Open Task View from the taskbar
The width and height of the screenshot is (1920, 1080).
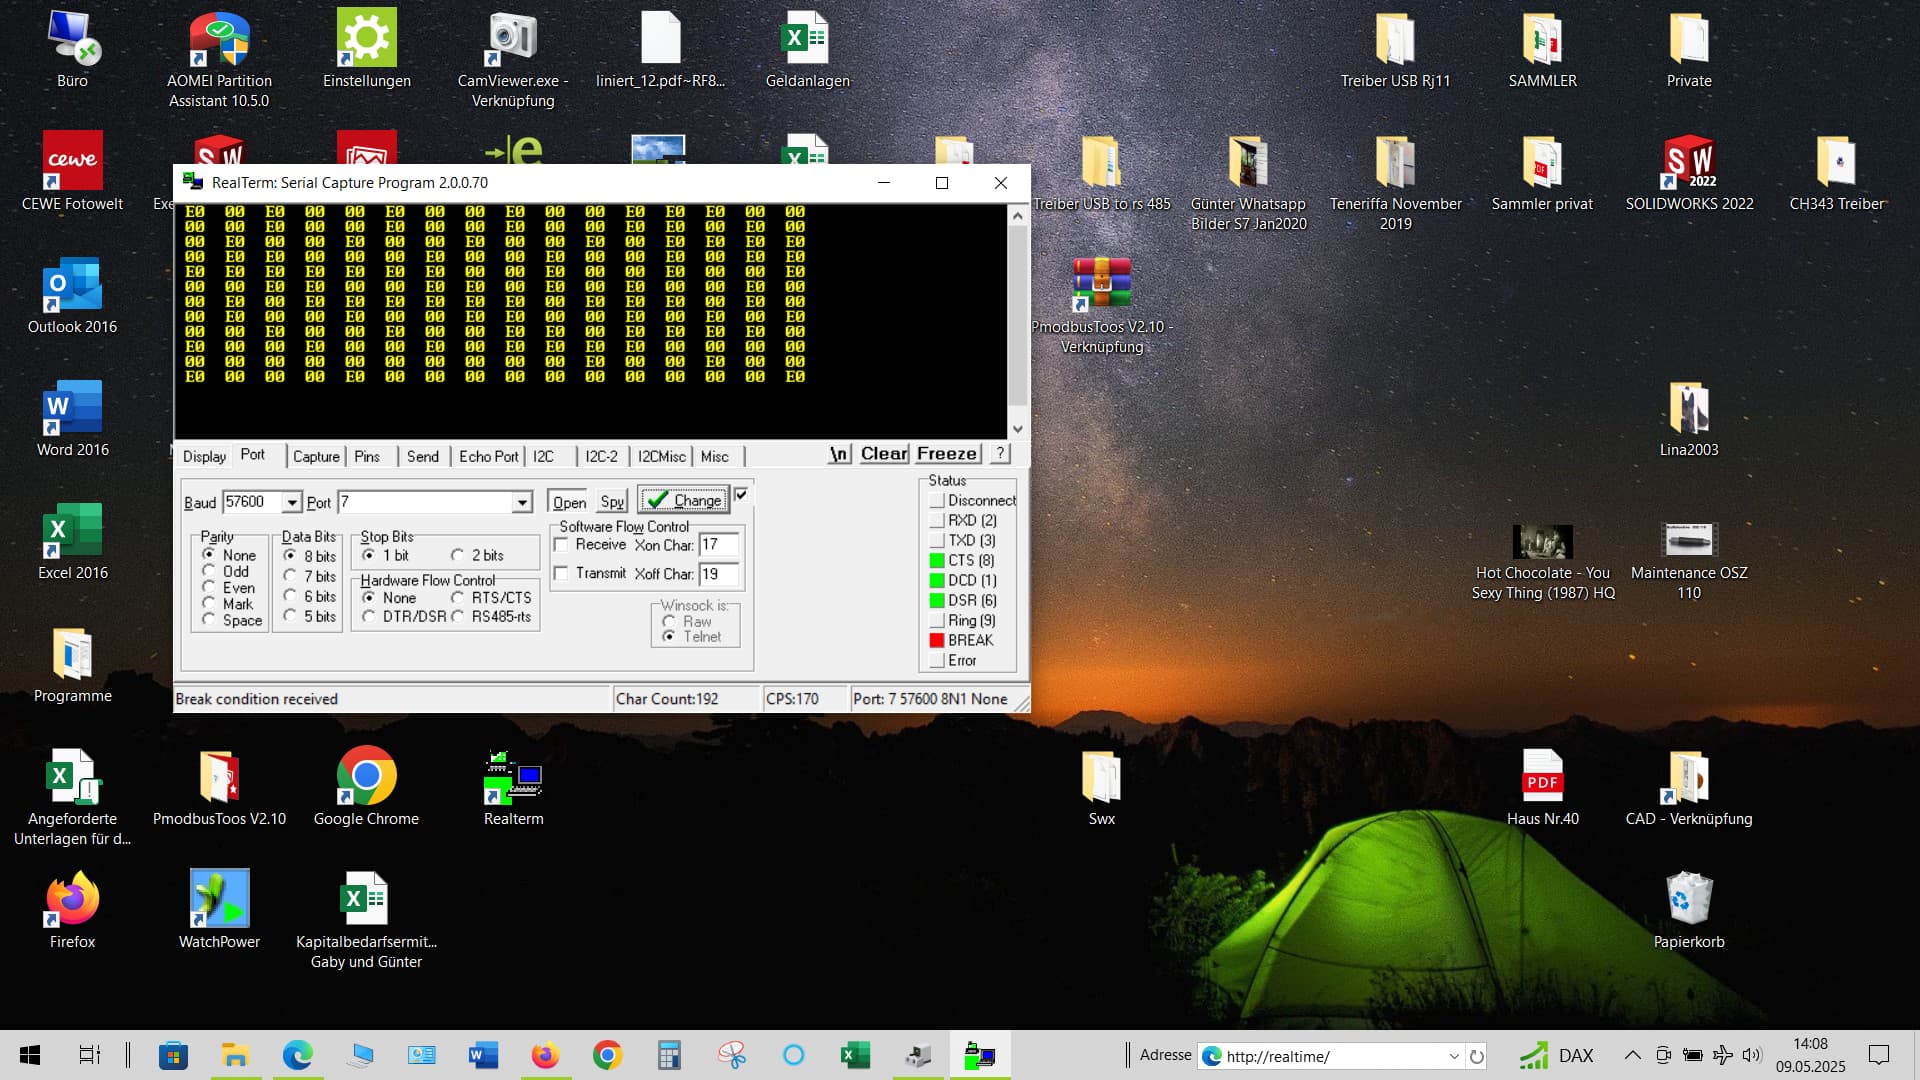pyautogui.click(x=89, y=1055)
